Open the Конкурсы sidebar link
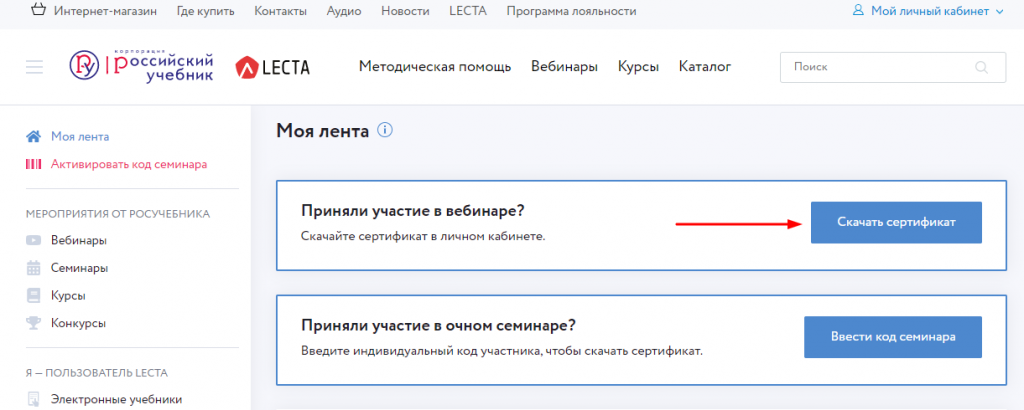 tap(78, 323)
